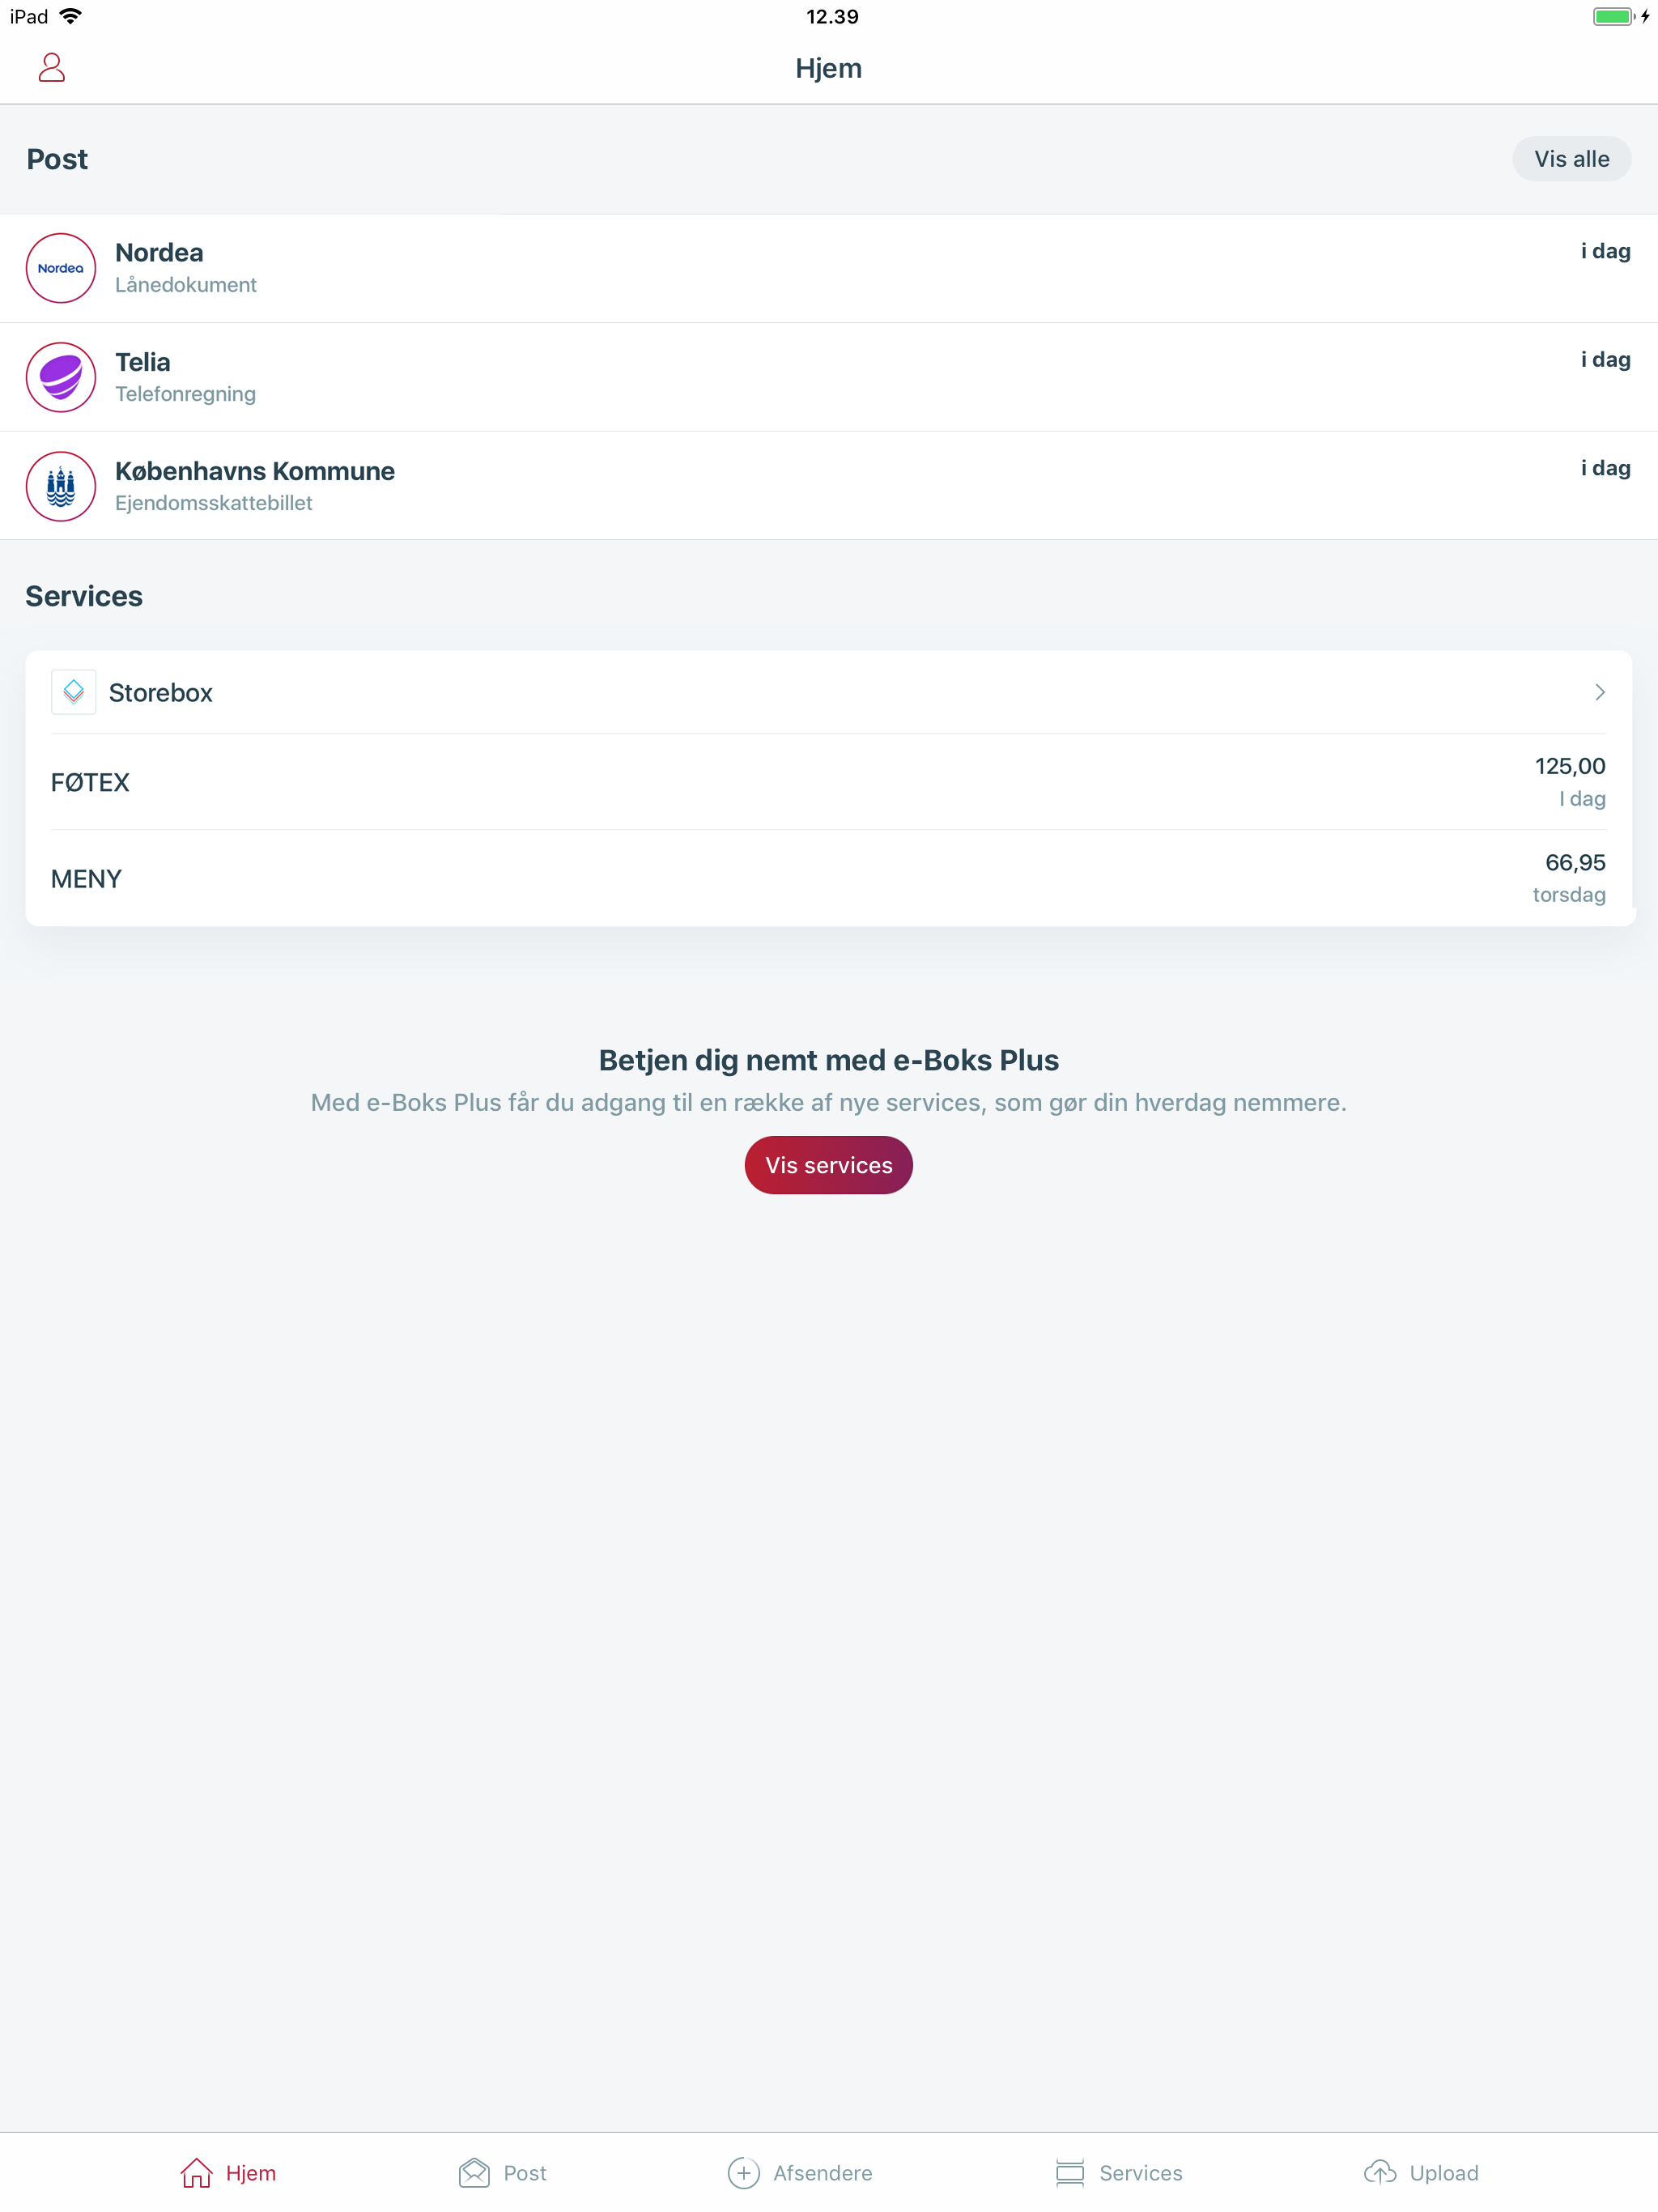The image size is (1658, 2212).
Task: Select the FØTEX purchase of 125,00
Action: [x=800, y=782]
